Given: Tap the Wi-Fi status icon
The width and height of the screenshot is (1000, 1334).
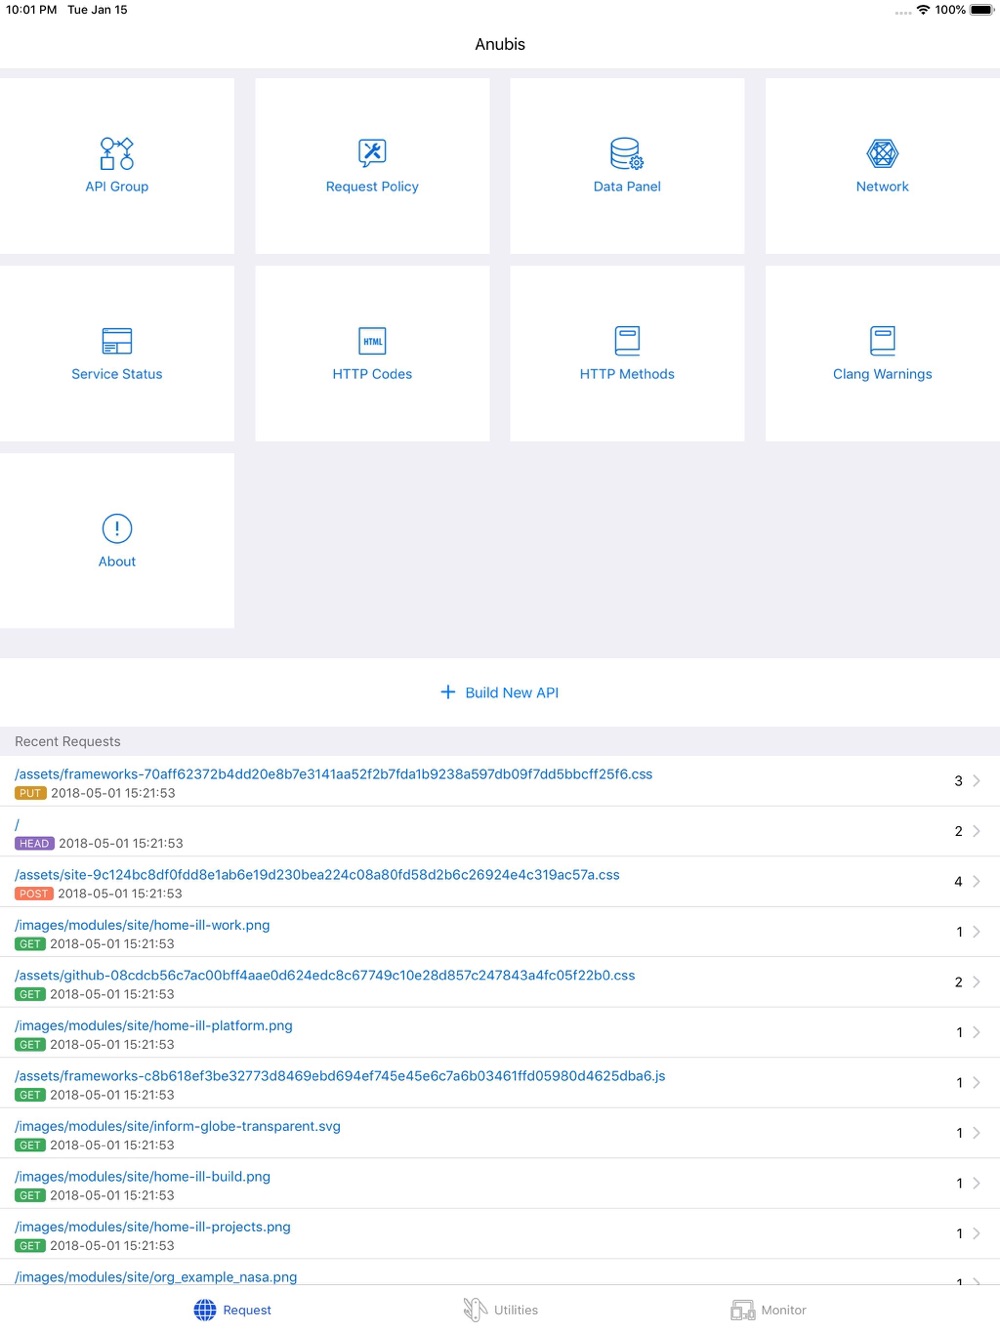Looking at the screenshot, I should pos(923,10).
